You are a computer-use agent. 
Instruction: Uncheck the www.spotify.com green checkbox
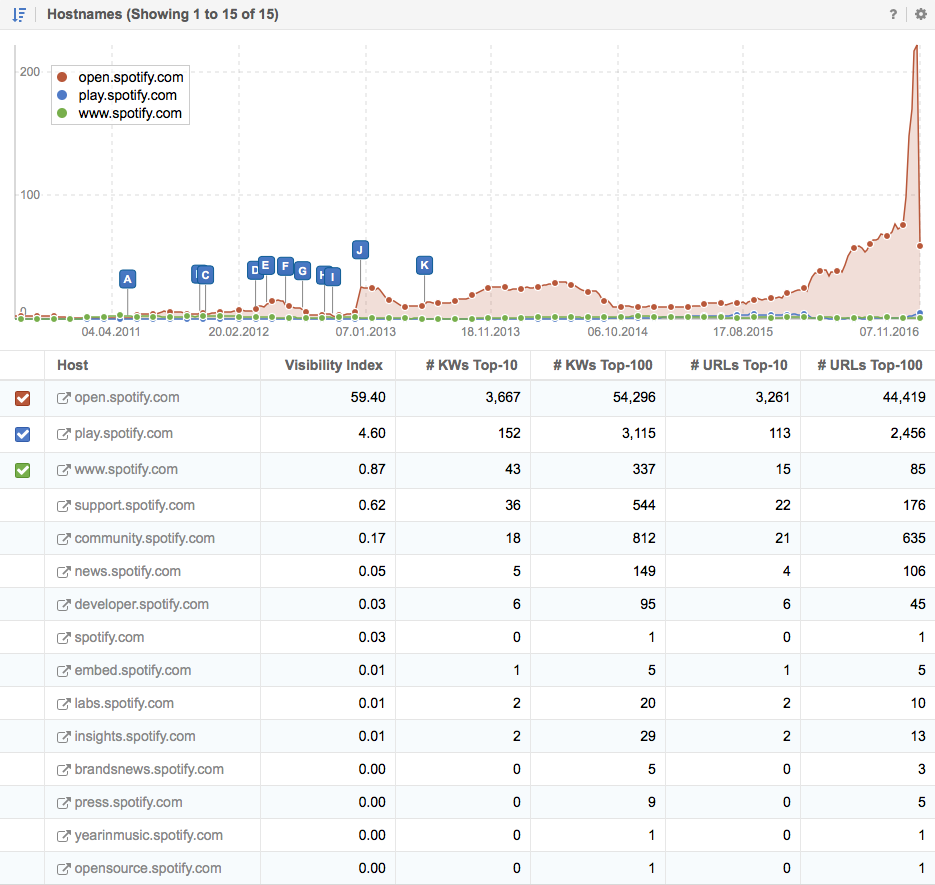click(x=23, y=470)
